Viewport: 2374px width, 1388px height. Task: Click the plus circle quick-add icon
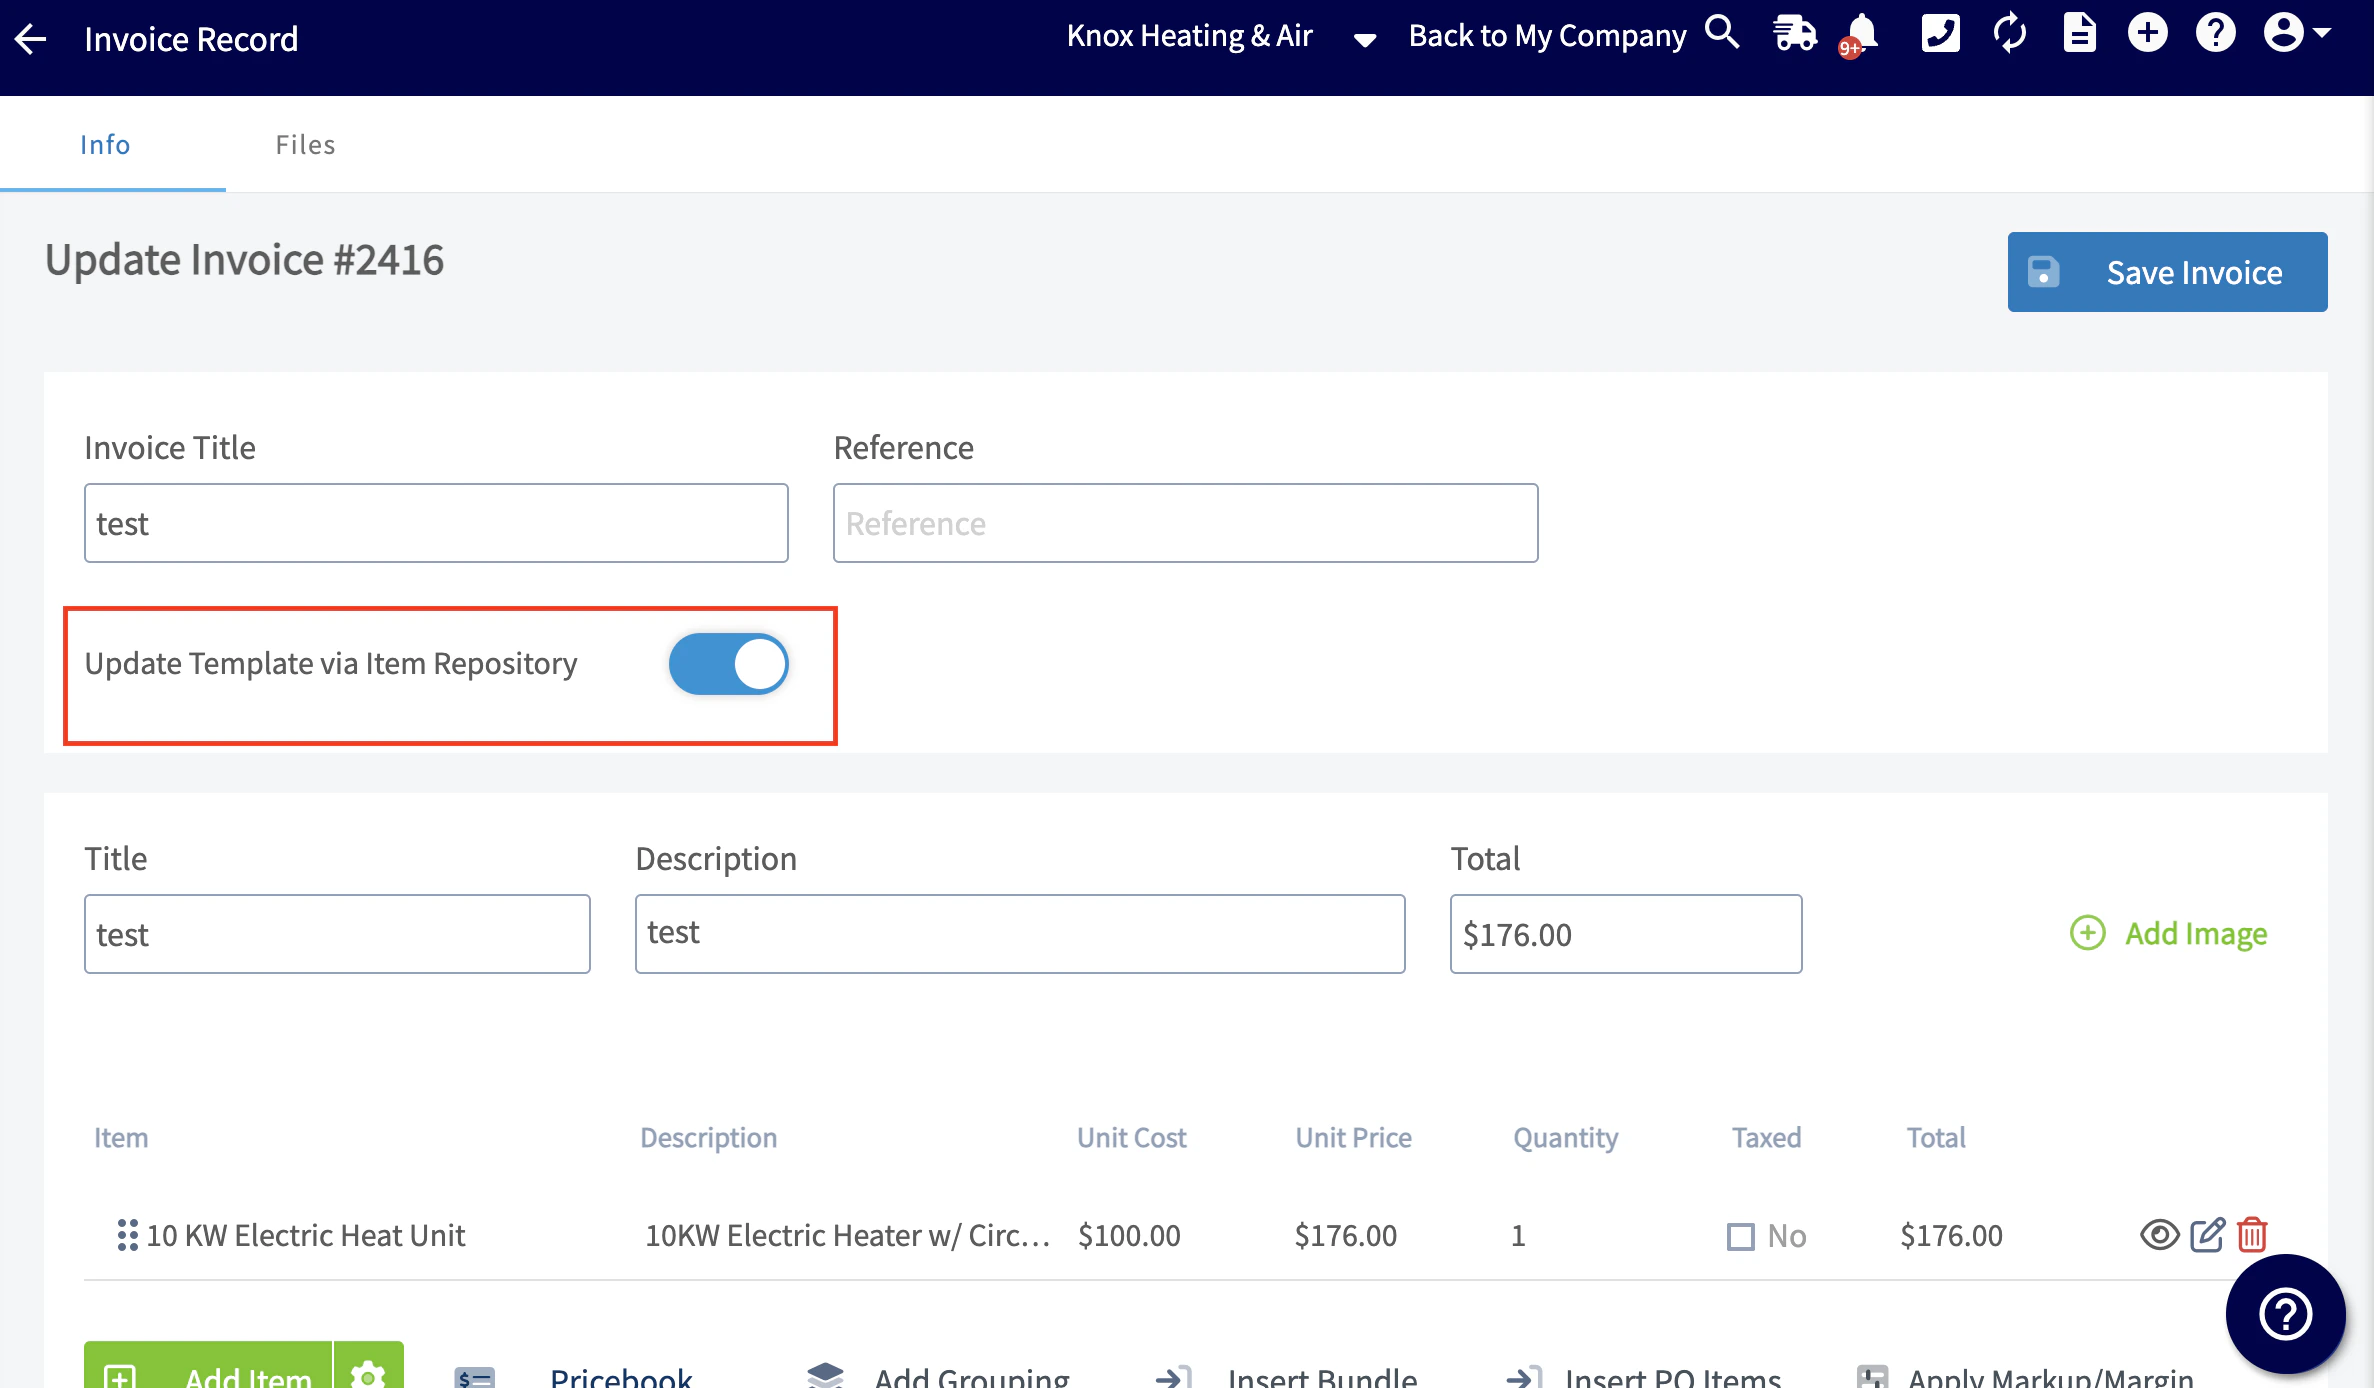coord(2147,34)
